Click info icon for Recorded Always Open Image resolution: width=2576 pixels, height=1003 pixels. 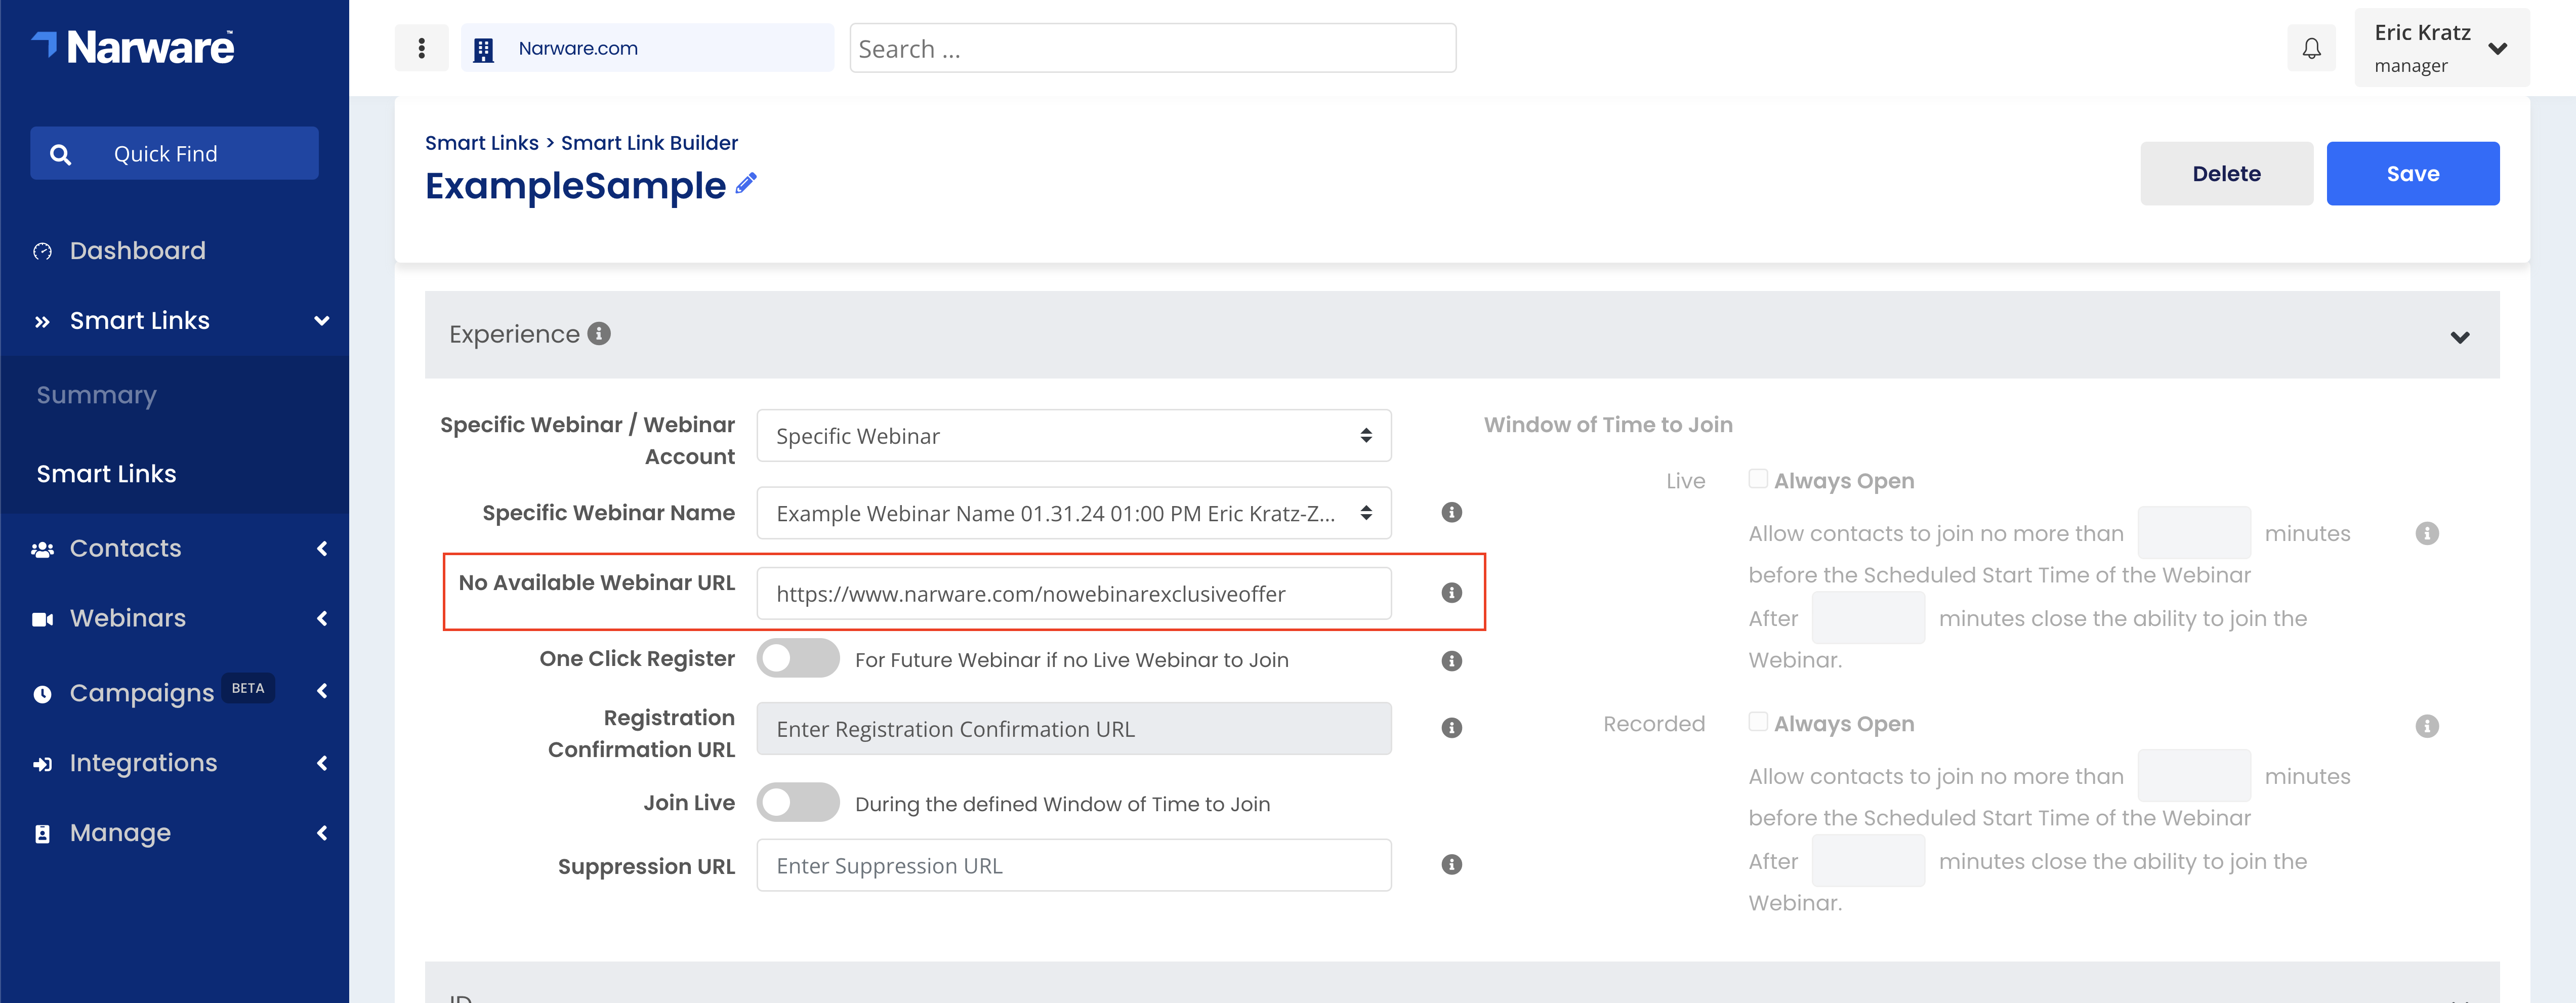[x=2427, y=726]
